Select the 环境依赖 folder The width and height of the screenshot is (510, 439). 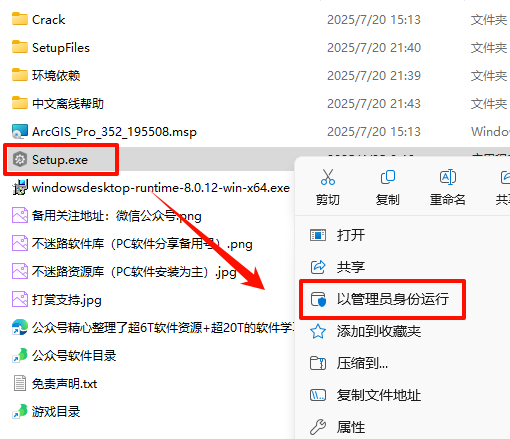pyautogui.click(x=56, y=76)
